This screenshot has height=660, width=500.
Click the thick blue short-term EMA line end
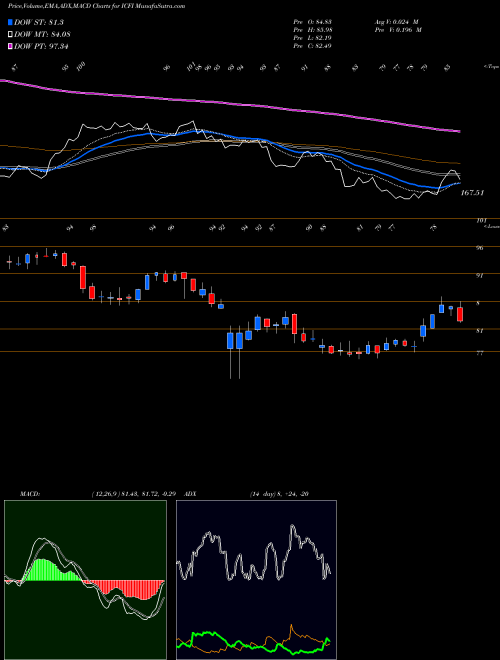click(x=458, y=183)
